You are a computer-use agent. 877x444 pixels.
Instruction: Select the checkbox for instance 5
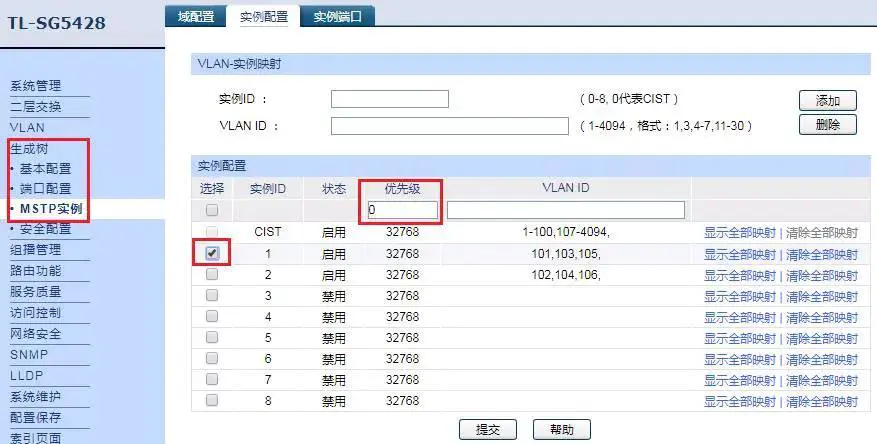click(212, 338)
